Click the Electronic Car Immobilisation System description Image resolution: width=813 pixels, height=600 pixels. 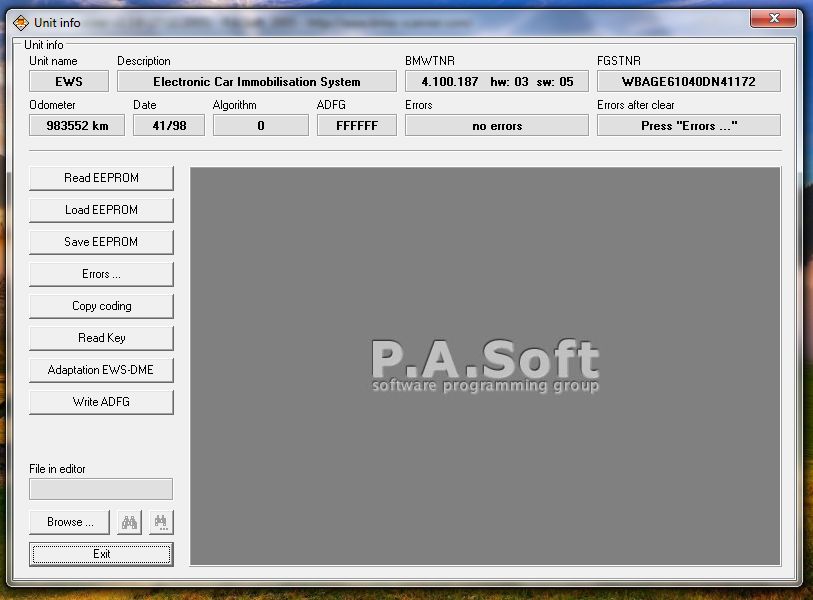point(257,81)
